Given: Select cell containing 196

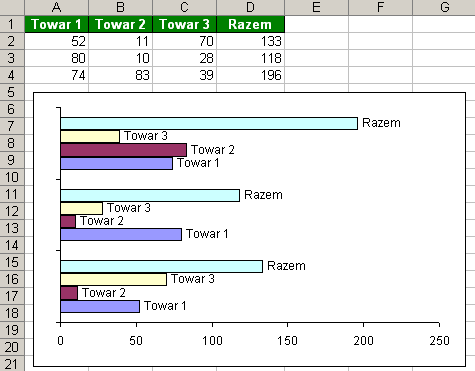Looking at the screenshot, I should (x=250, y=75).
